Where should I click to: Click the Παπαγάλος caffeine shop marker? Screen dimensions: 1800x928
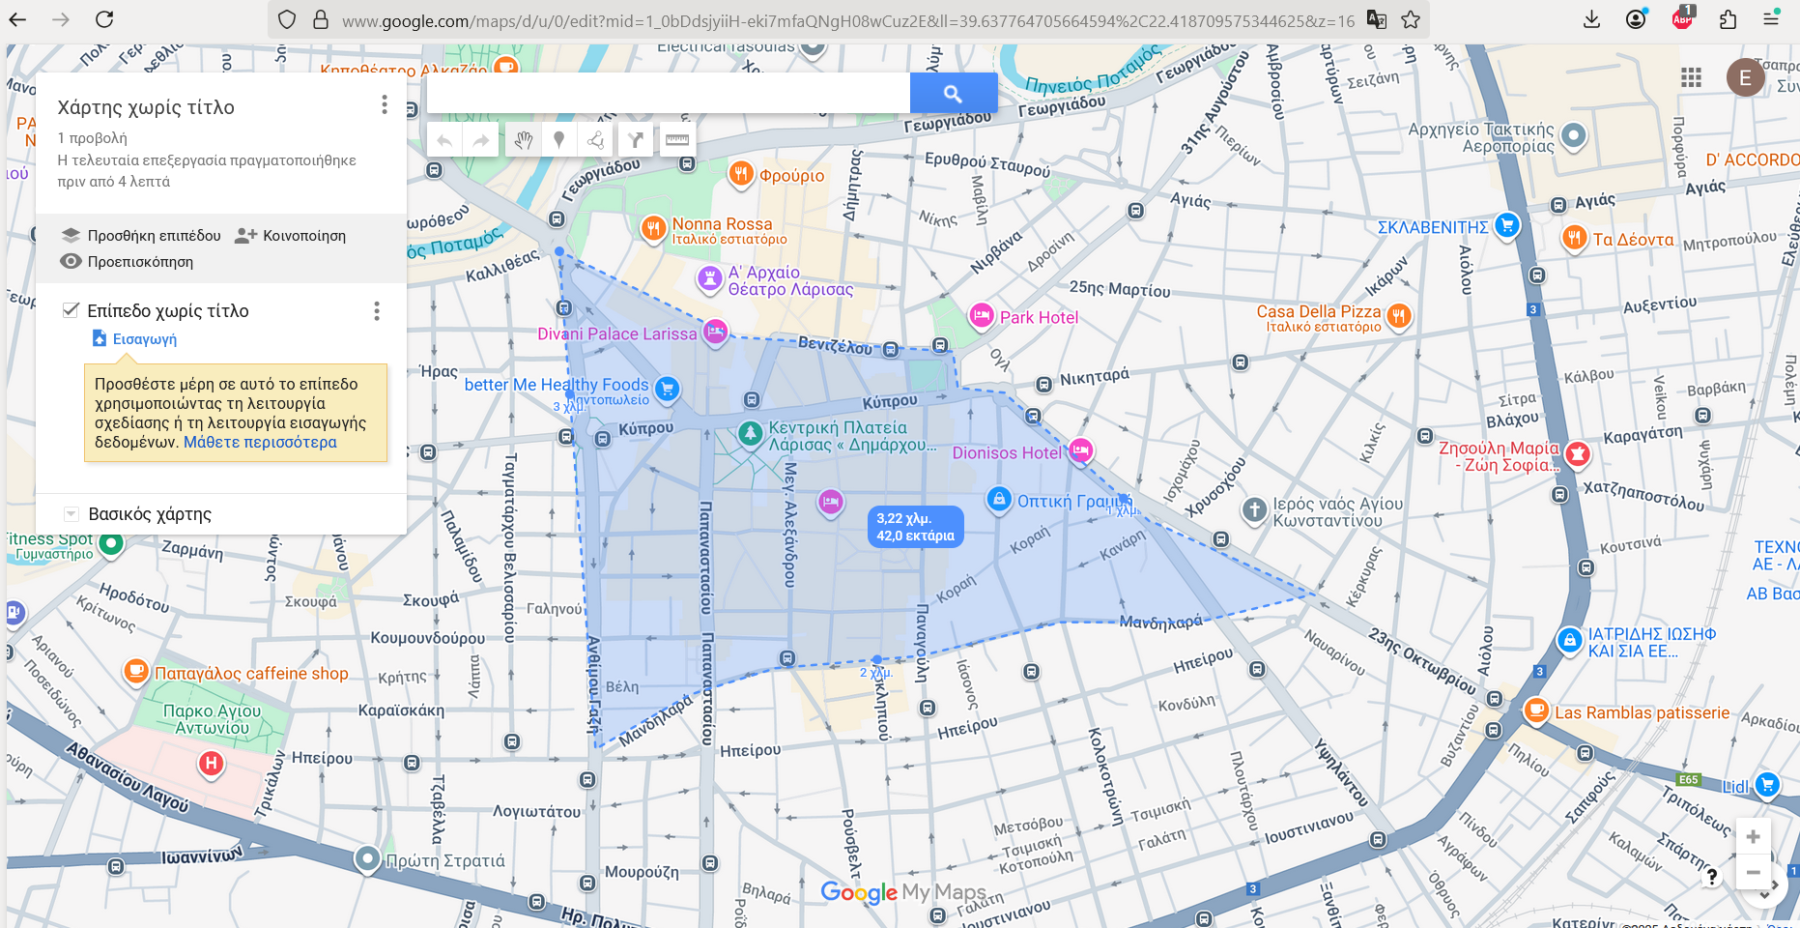pyautogui.click(x=136, y=672)
